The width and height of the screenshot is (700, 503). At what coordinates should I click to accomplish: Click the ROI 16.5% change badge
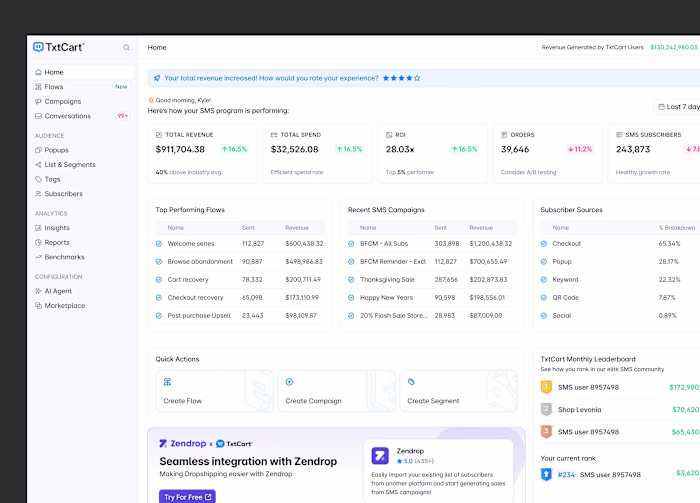click(464, 149)
